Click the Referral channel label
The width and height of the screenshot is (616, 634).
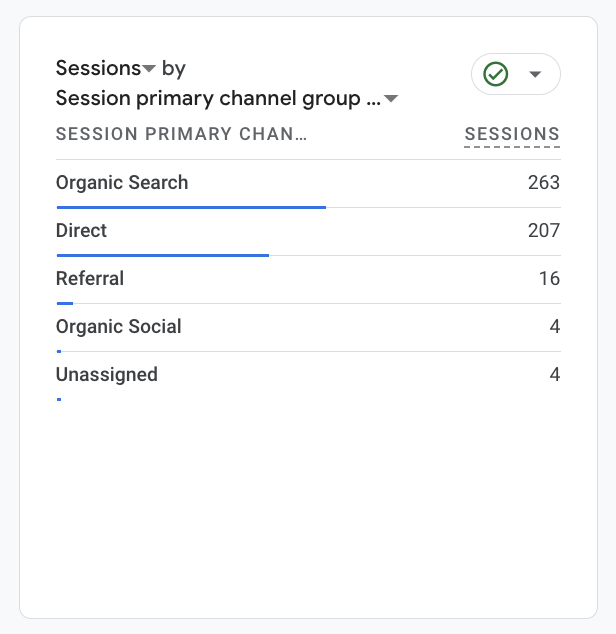tap(90, 279)
